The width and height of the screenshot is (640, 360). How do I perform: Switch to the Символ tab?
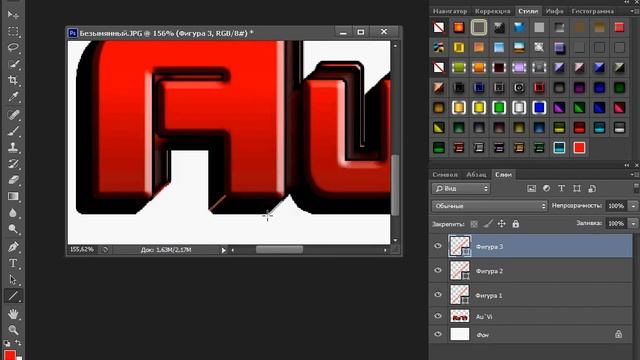tap(445, 175)
